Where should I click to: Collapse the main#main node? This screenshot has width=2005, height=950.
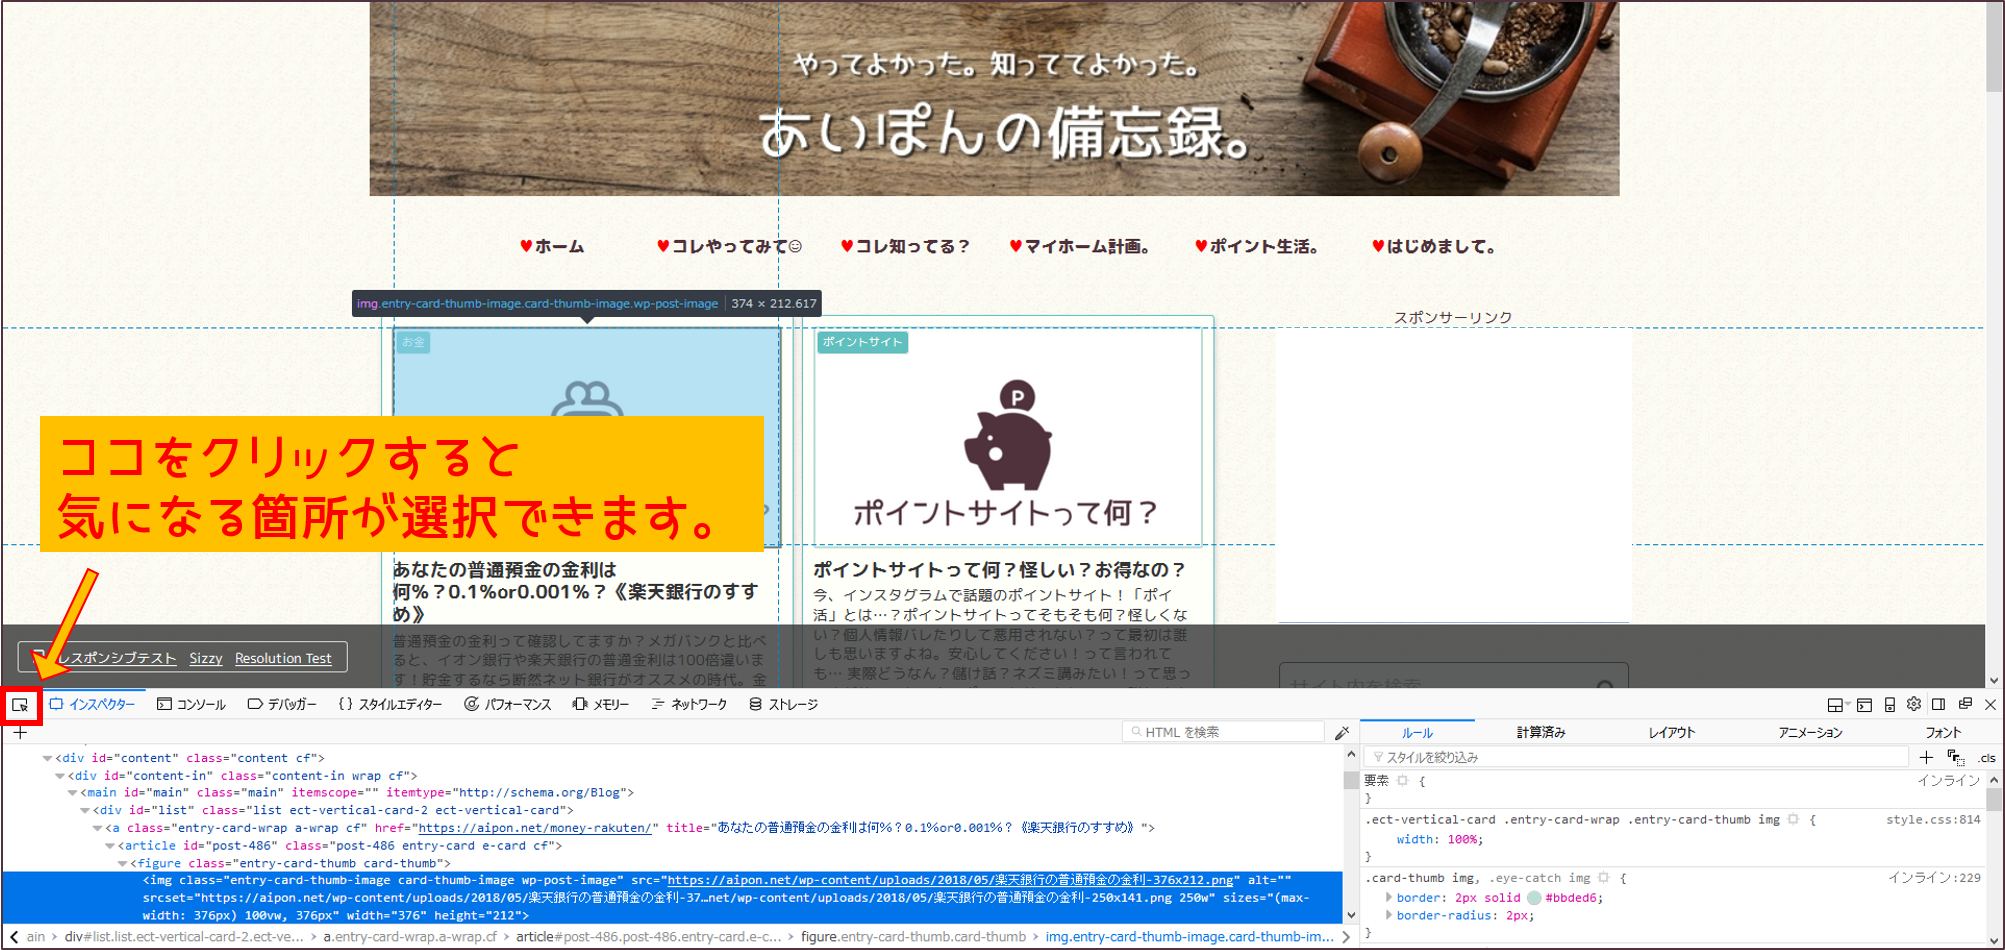coord(72,793)
